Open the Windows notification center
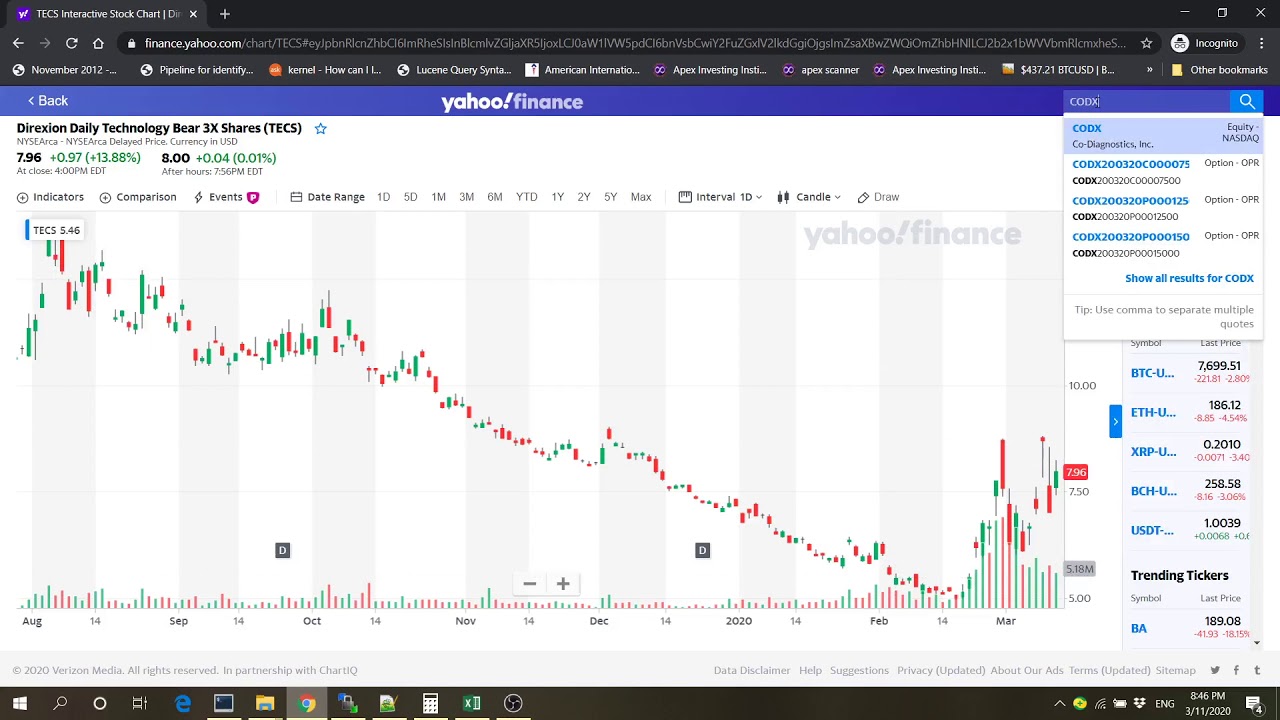Viewport: 1280px width, 720px height. [x=1254, y=703]
